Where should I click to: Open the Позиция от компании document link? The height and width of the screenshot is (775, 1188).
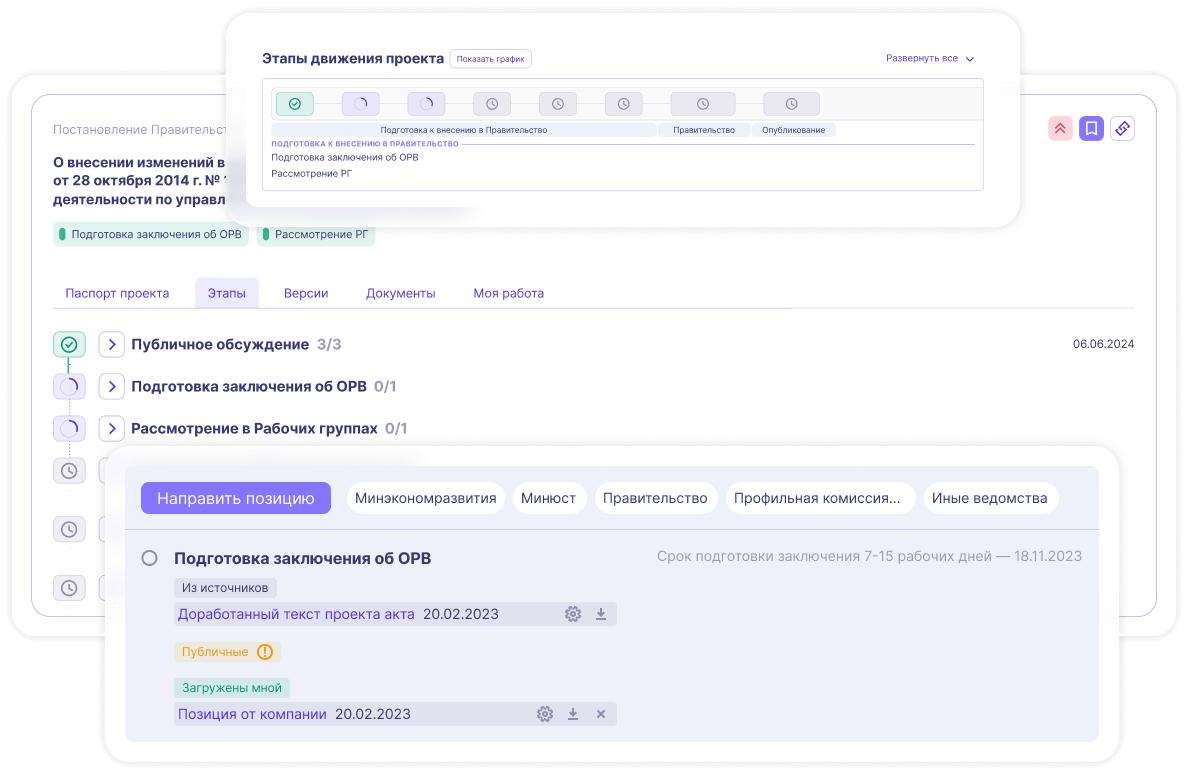coord(252,714)
